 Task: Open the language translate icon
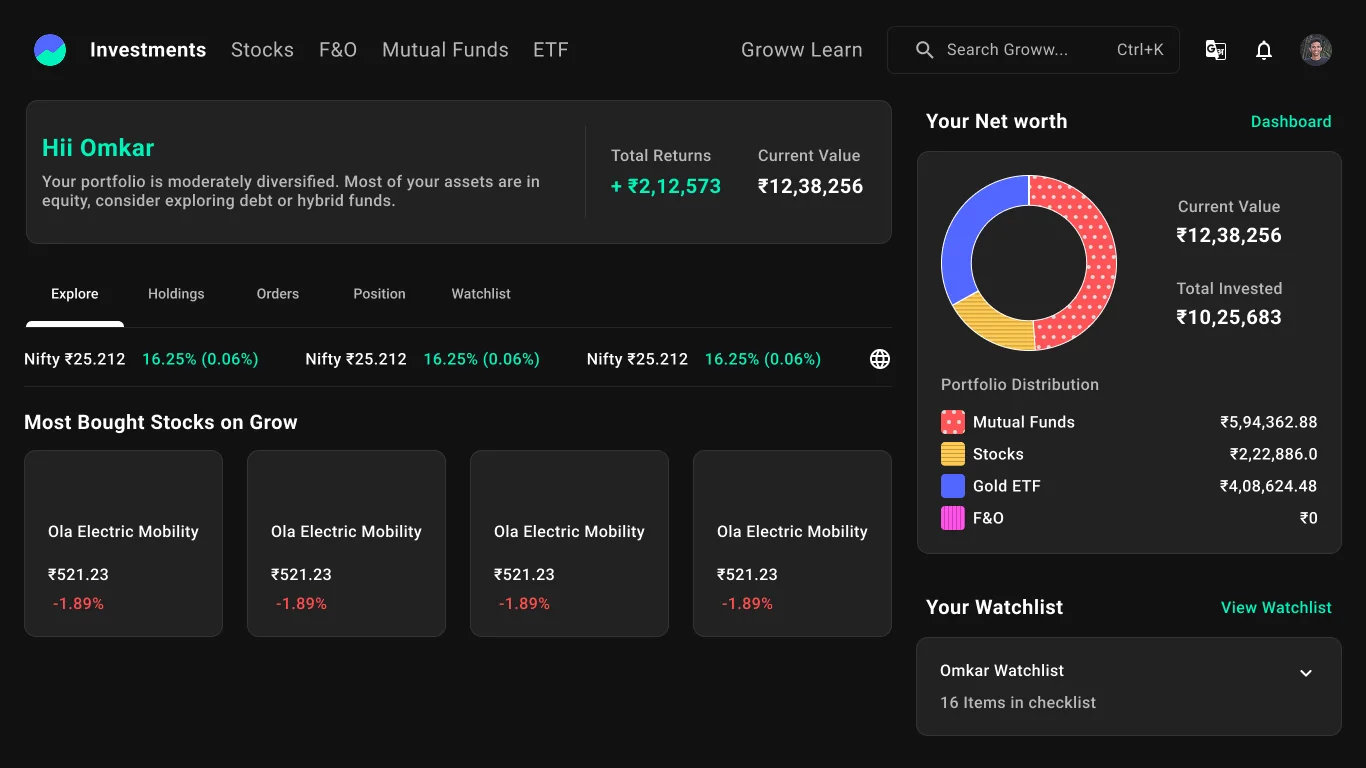coord(1216,50)
